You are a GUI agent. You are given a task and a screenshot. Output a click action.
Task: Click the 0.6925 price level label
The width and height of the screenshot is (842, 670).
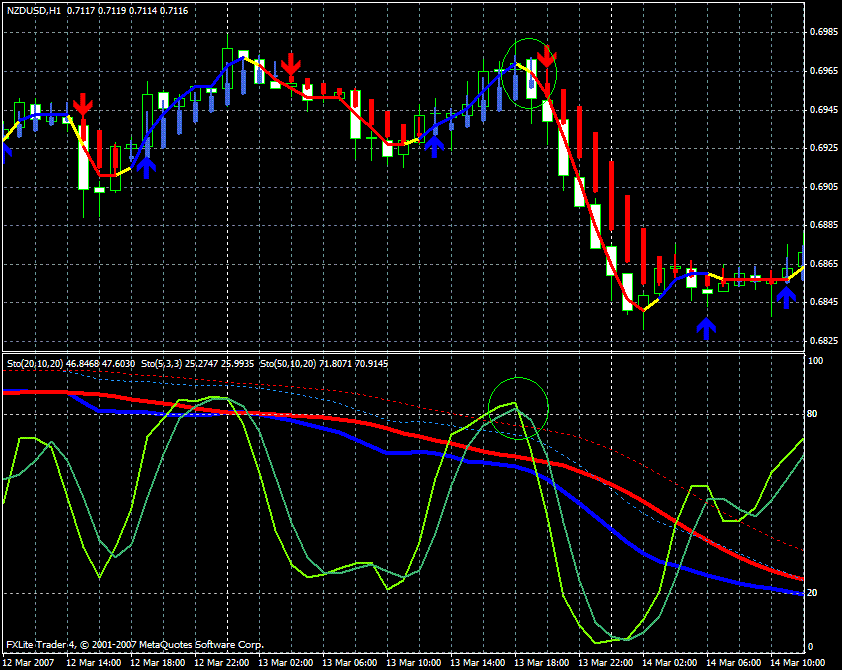pyautogui.click(x=824, y=147)
